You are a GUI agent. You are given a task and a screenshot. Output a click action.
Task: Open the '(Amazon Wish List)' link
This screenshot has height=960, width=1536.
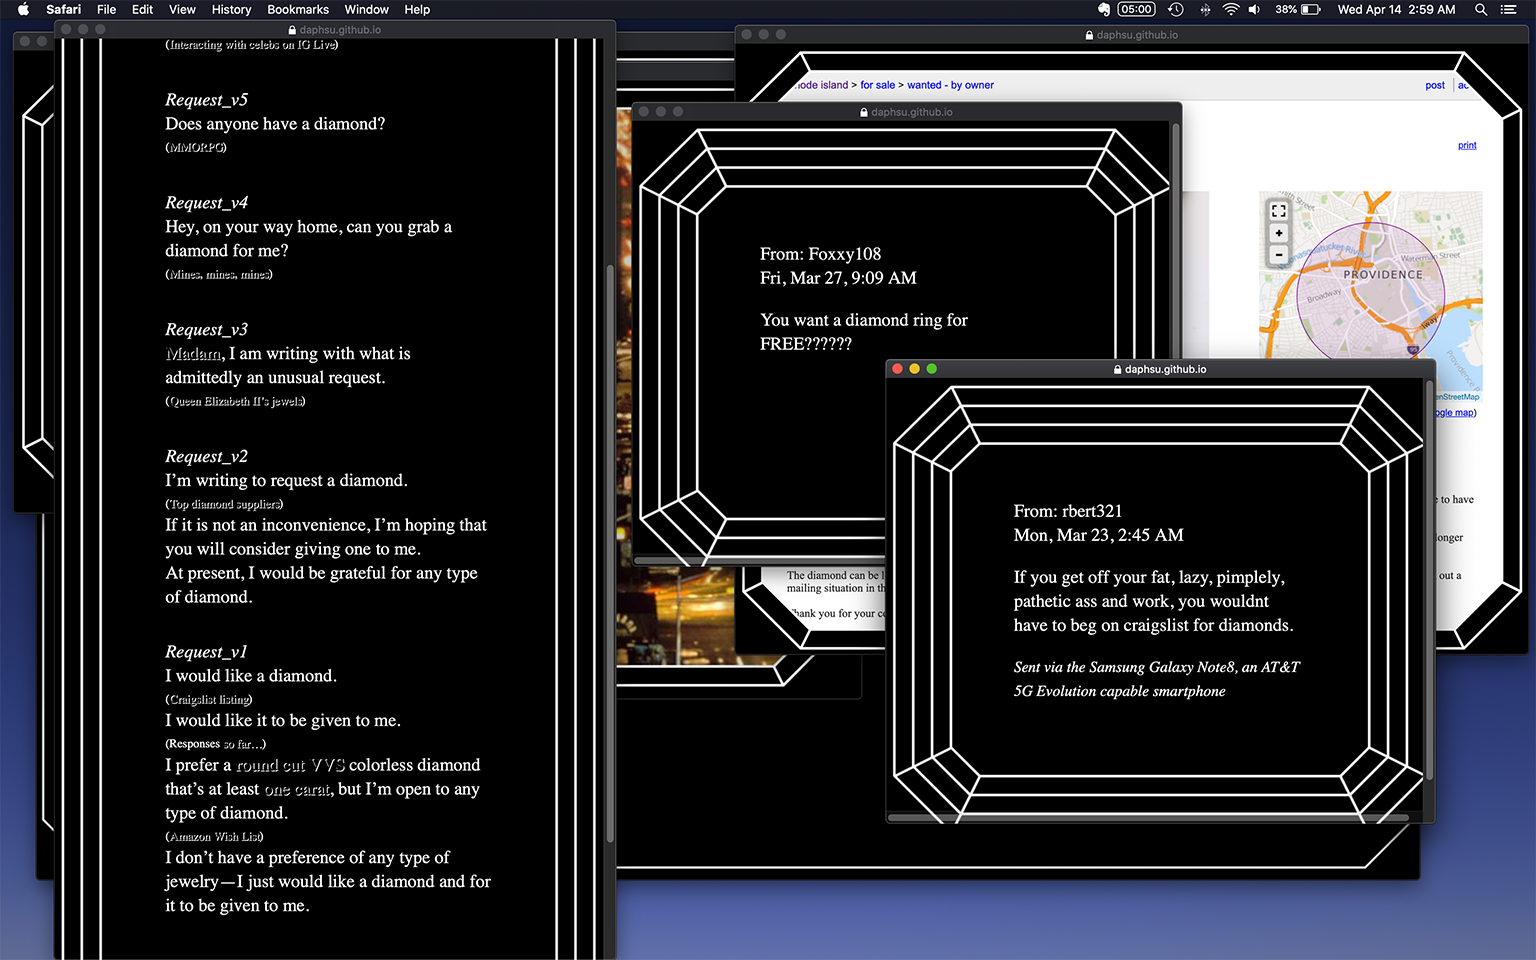coord(214,836)
